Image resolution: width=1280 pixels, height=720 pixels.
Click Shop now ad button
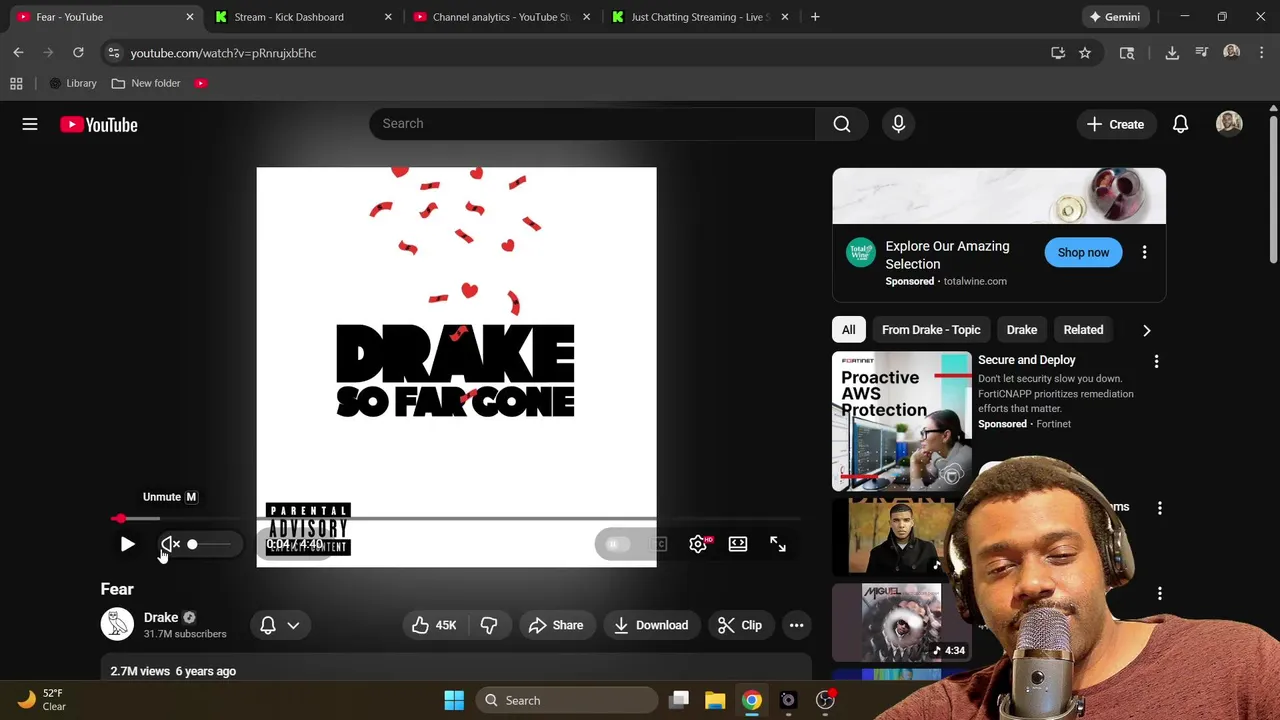click(x=1083, y=253)
